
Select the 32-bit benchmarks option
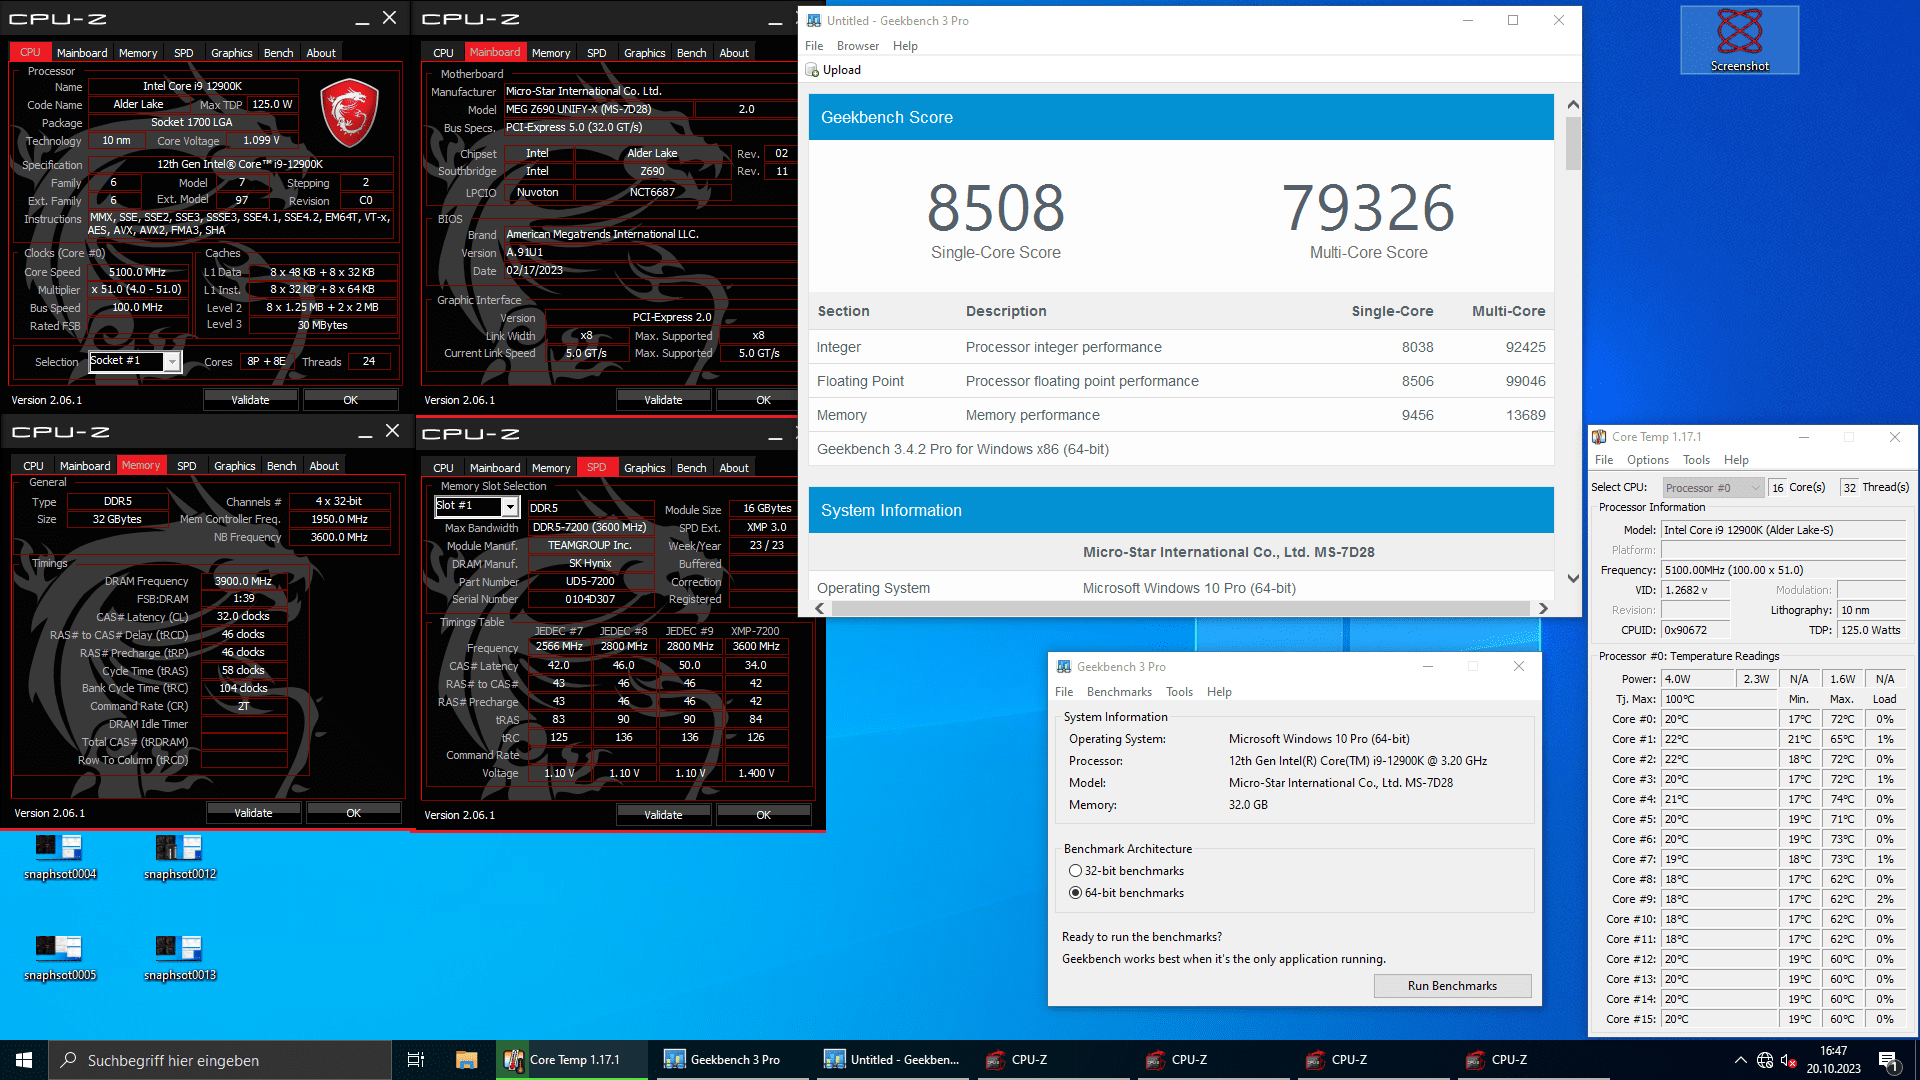point(1076,871)
